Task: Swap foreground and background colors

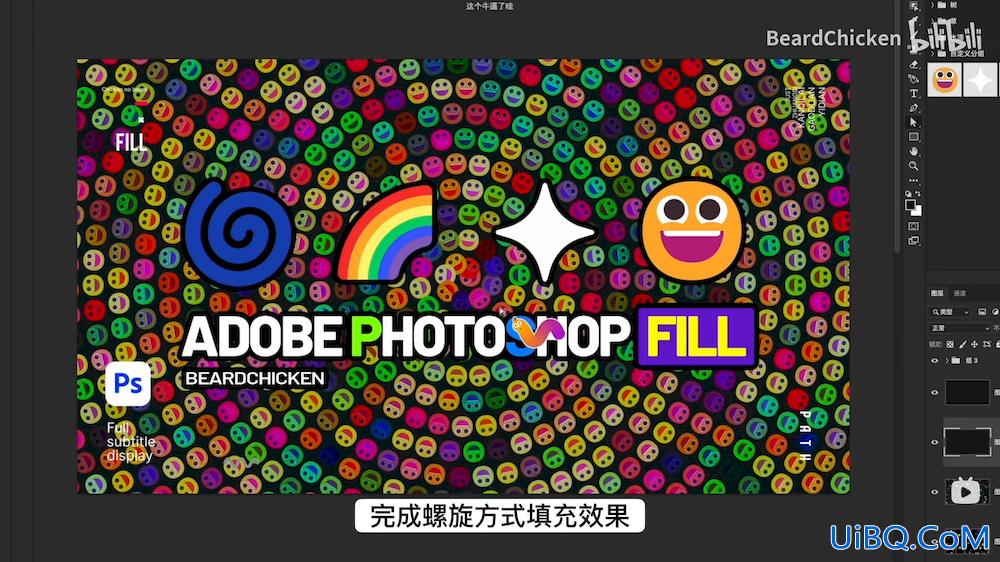Action: (x=918, y=194)
